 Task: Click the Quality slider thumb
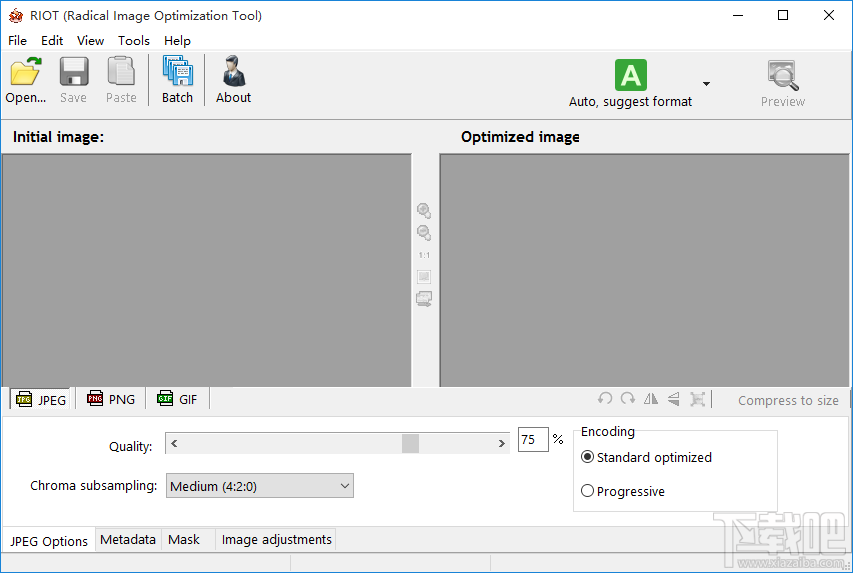click(410, 443)
